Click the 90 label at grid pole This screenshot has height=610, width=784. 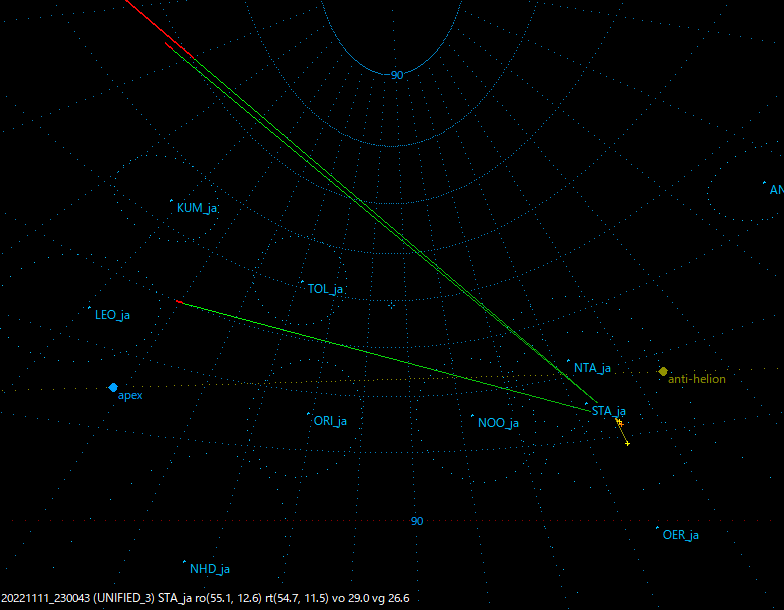point(397,75)
